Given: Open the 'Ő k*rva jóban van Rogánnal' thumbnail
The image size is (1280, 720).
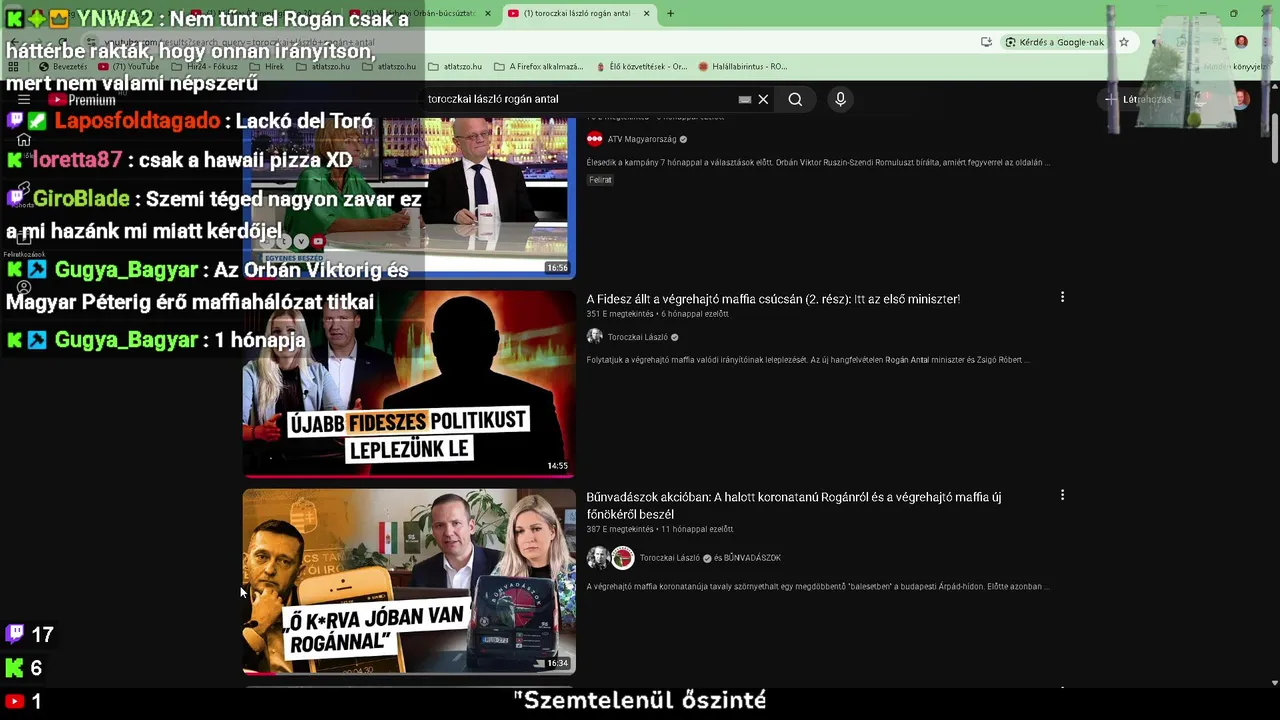Looking at the screenshot, I should [409, 581].
